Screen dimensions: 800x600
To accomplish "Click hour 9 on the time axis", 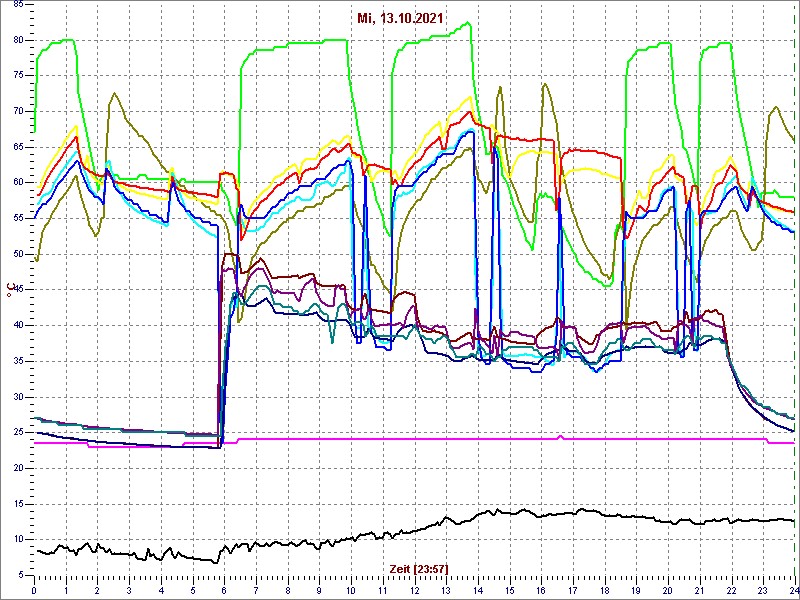I will click(x=319, y=591).
